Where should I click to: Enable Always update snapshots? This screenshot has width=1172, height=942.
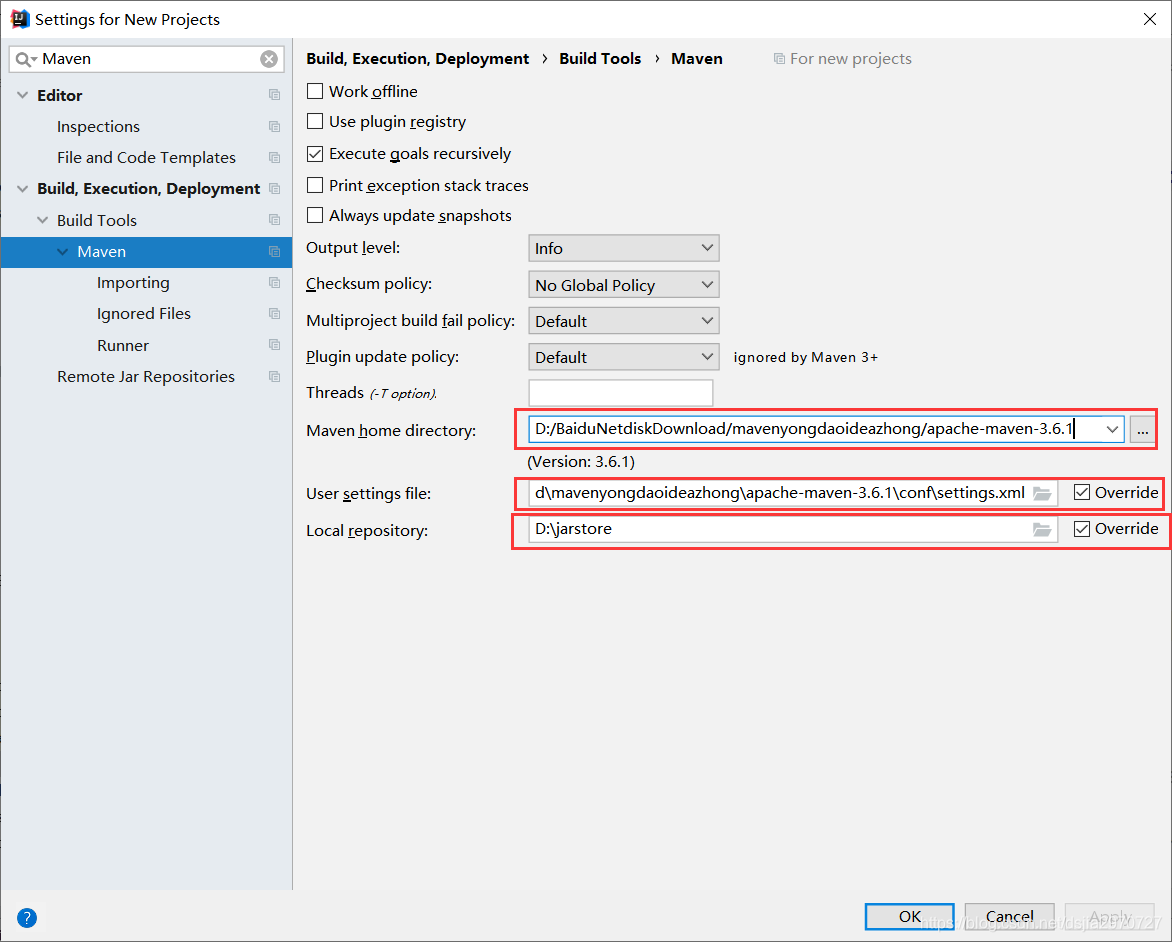[315, 215]
